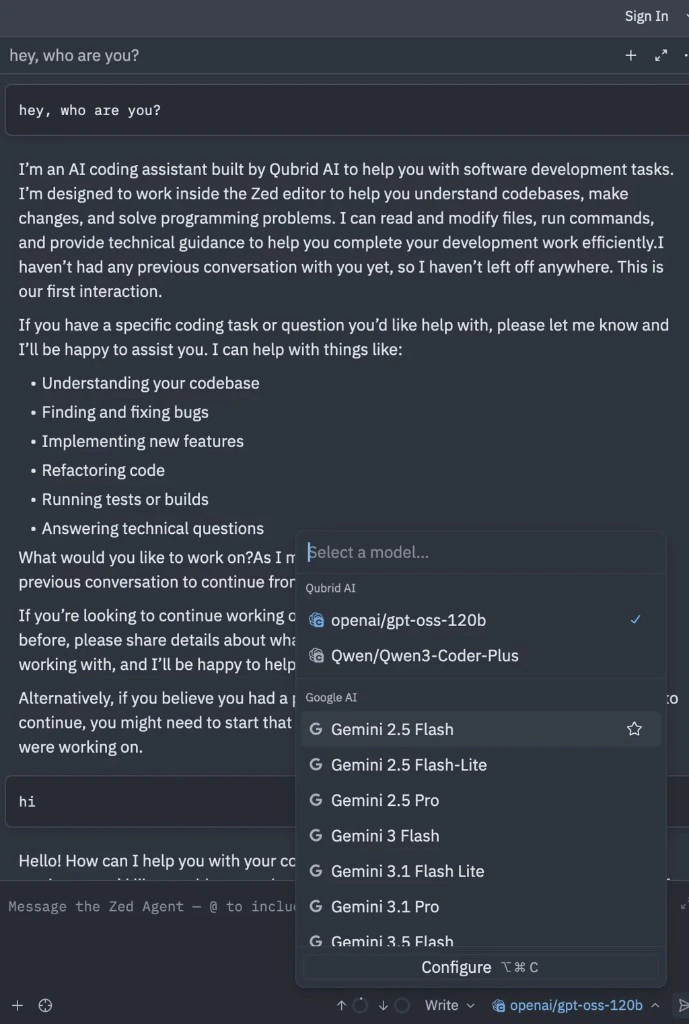The image size is (689, 1024).
Task: Expand the agent panel with the arrows icon
Action: [661, 56]
